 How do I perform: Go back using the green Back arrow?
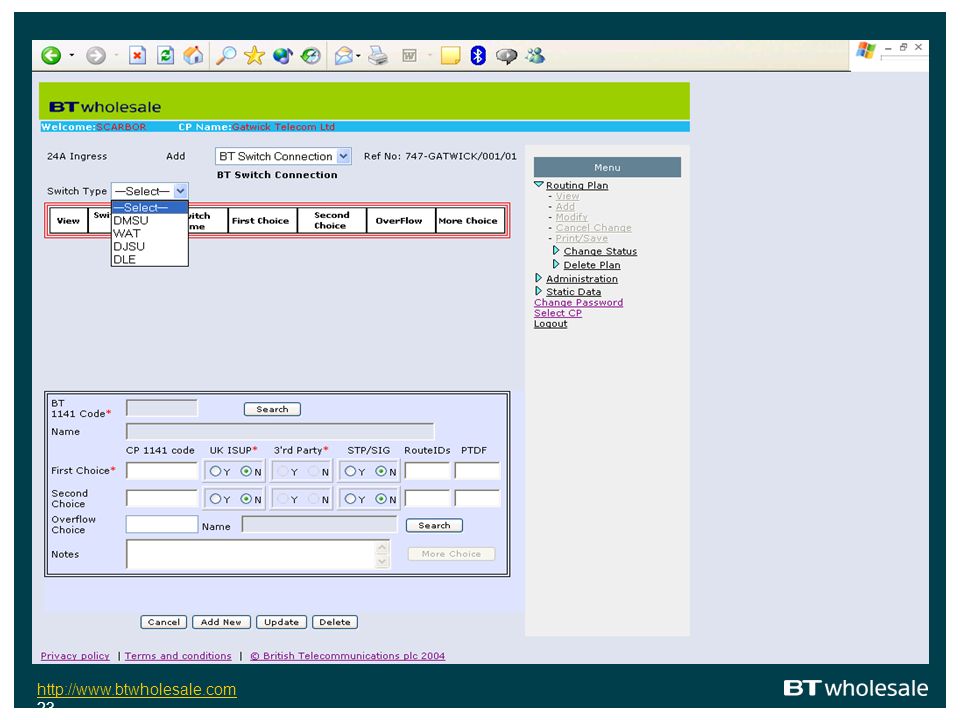point(51,56)
